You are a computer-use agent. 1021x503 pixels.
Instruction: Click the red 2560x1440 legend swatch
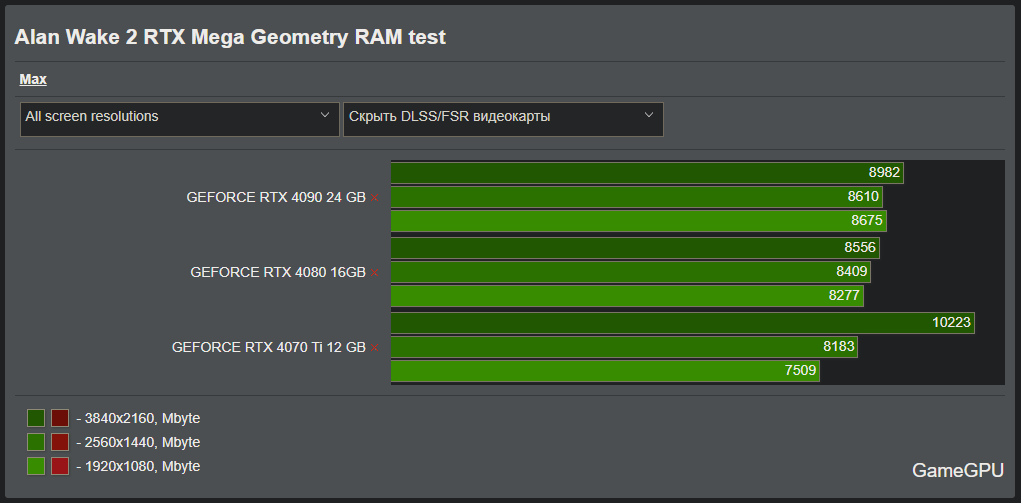coord(60,442)
